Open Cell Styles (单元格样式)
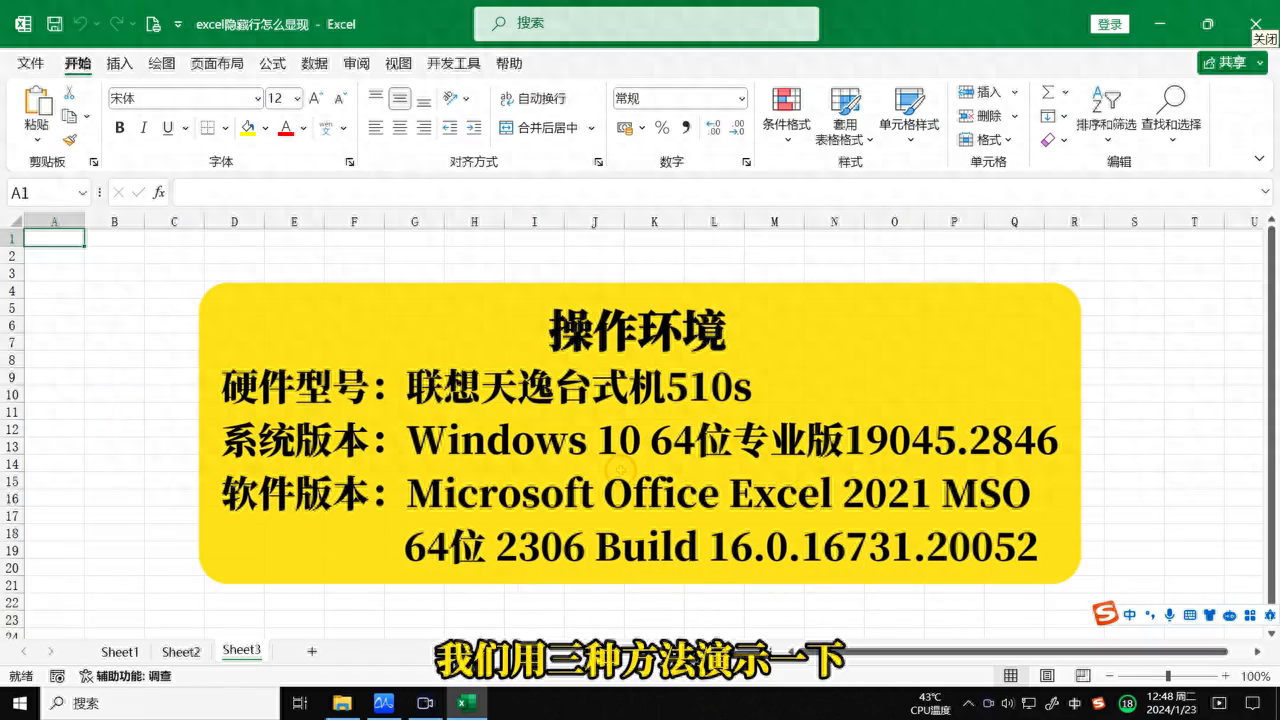 coord(909,116)
